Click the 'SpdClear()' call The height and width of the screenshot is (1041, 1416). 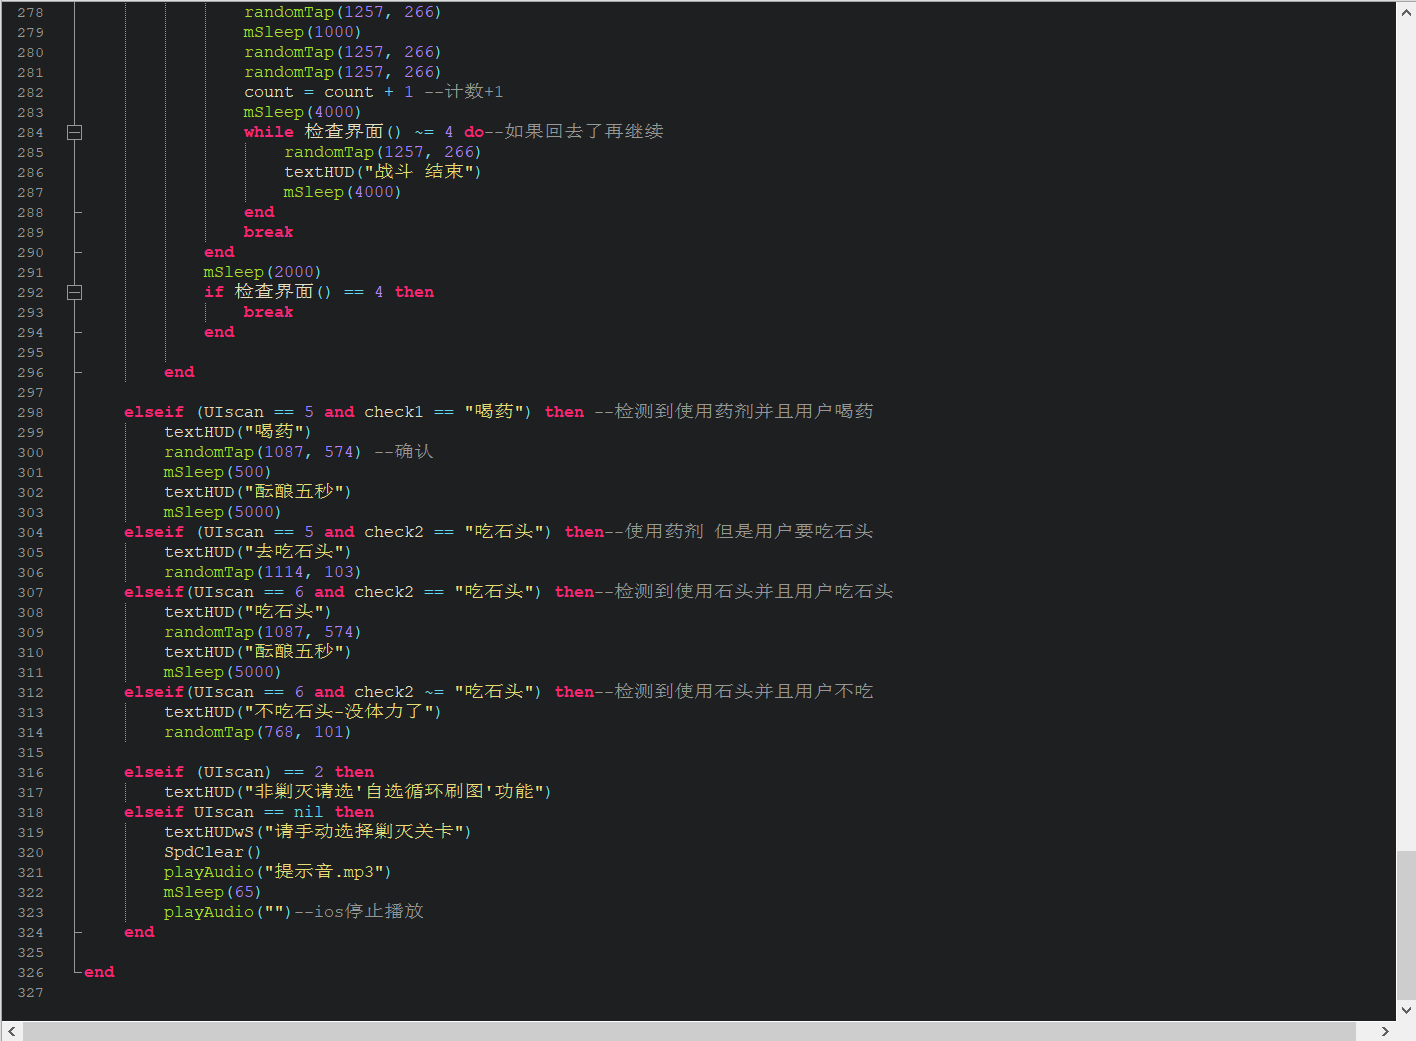(212, 852)
